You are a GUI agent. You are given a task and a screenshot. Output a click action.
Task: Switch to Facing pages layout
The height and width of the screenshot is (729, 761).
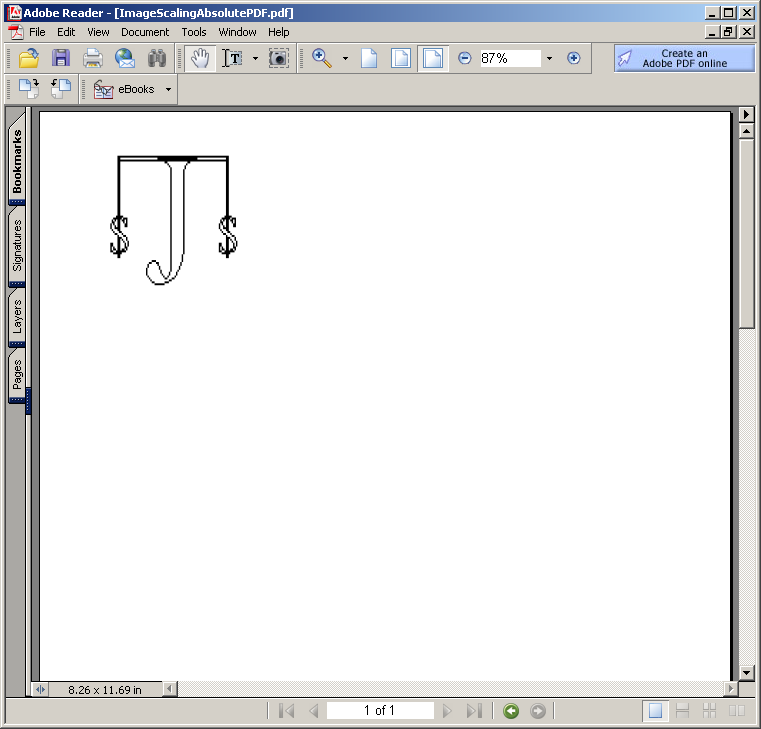tap(737, 711)
